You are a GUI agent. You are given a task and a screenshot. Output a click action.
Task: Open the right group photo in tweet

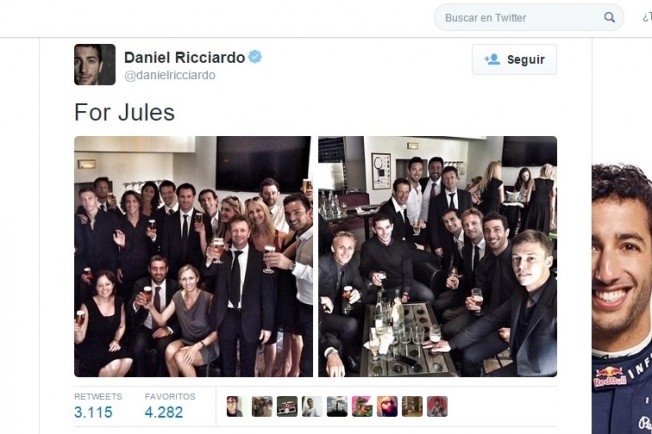tap(437, 256)
